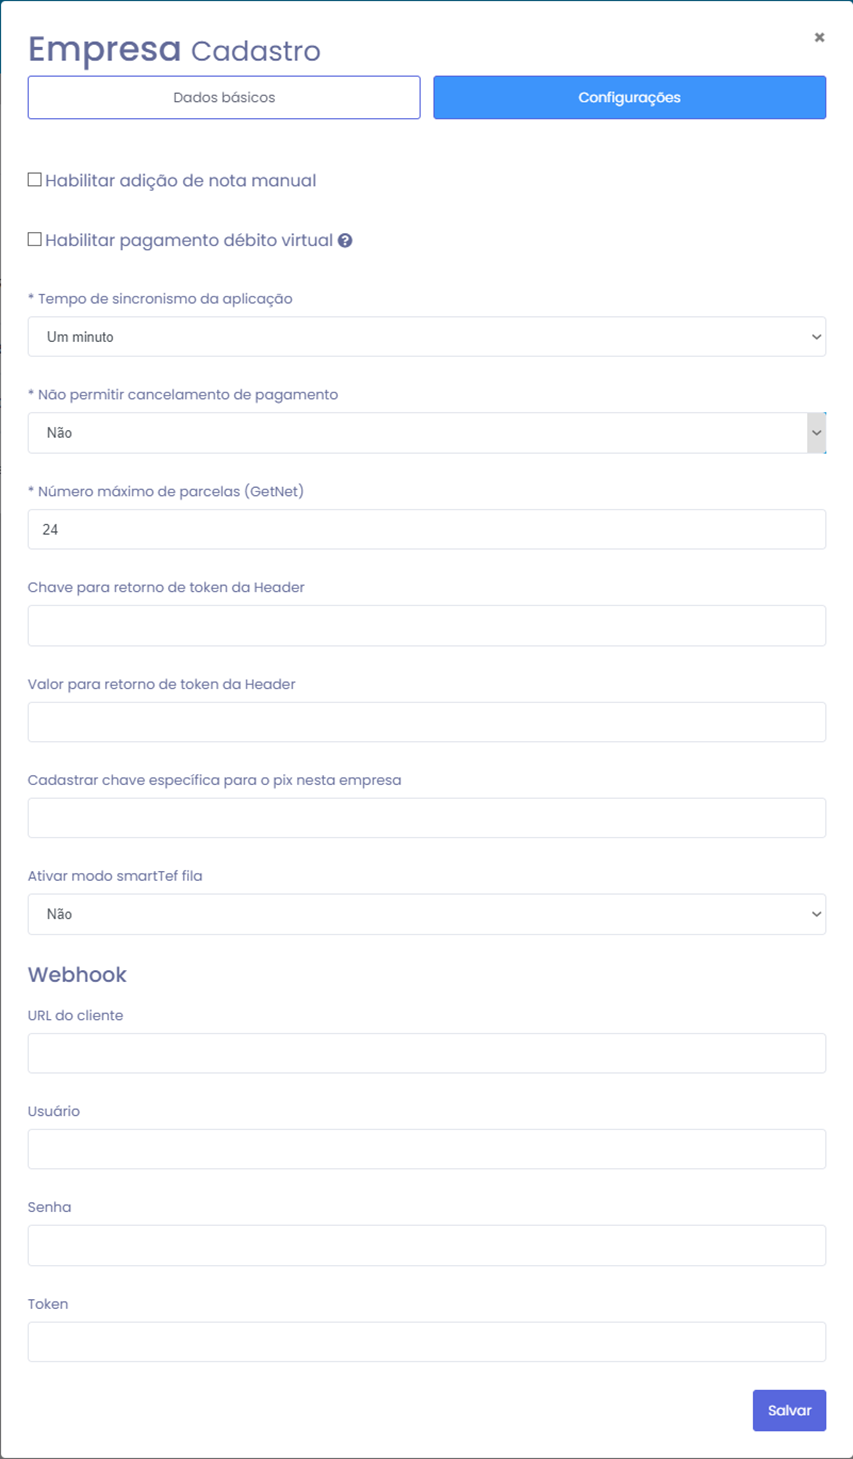853x1459 pixels.
Task: Click the help question mark icon
Action: 345,240
